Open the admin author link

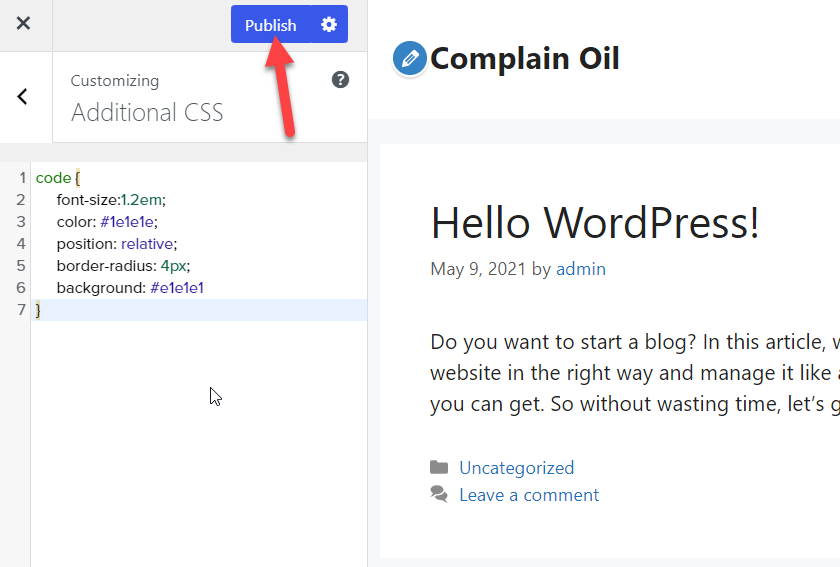click(581, 269)
